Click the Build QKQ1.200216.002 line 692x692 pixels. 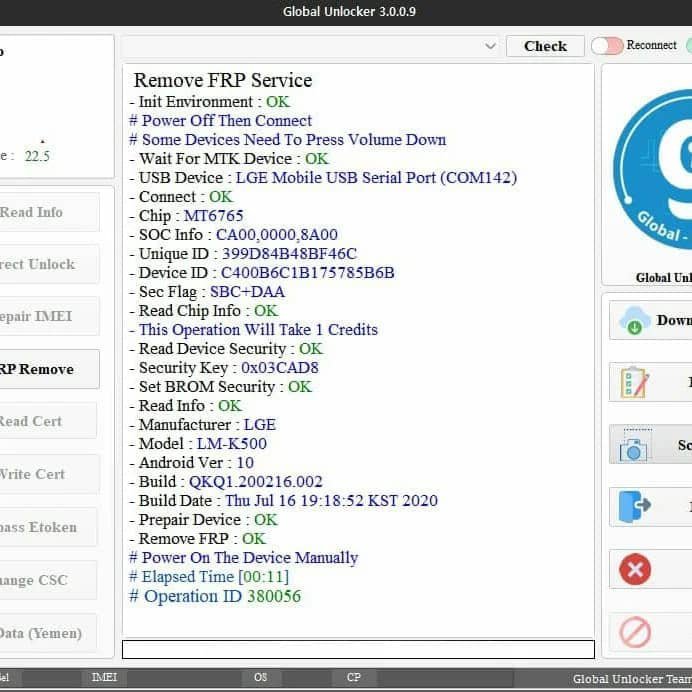226,481
